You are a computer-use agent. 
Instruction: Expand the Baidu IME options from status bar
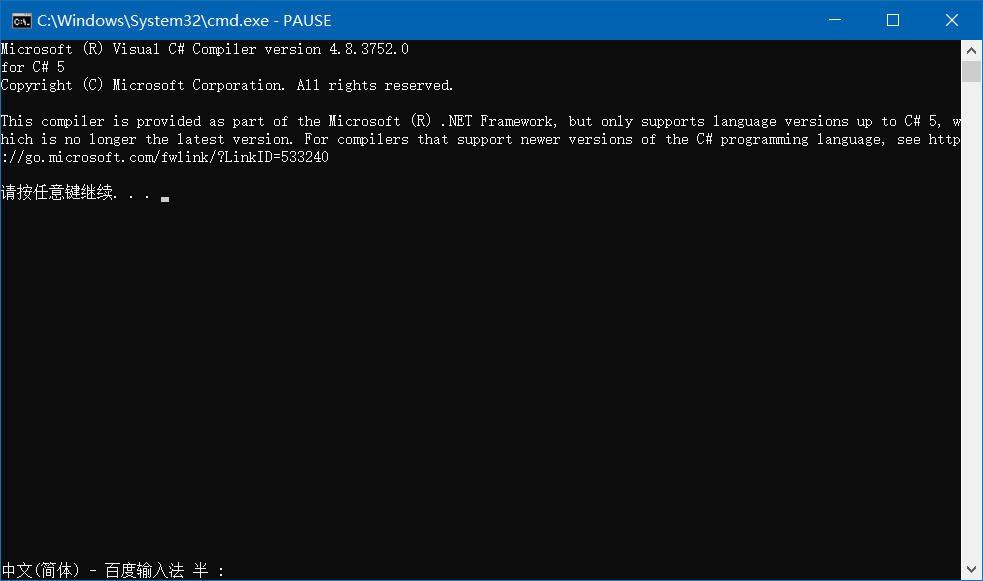(142, 570)
